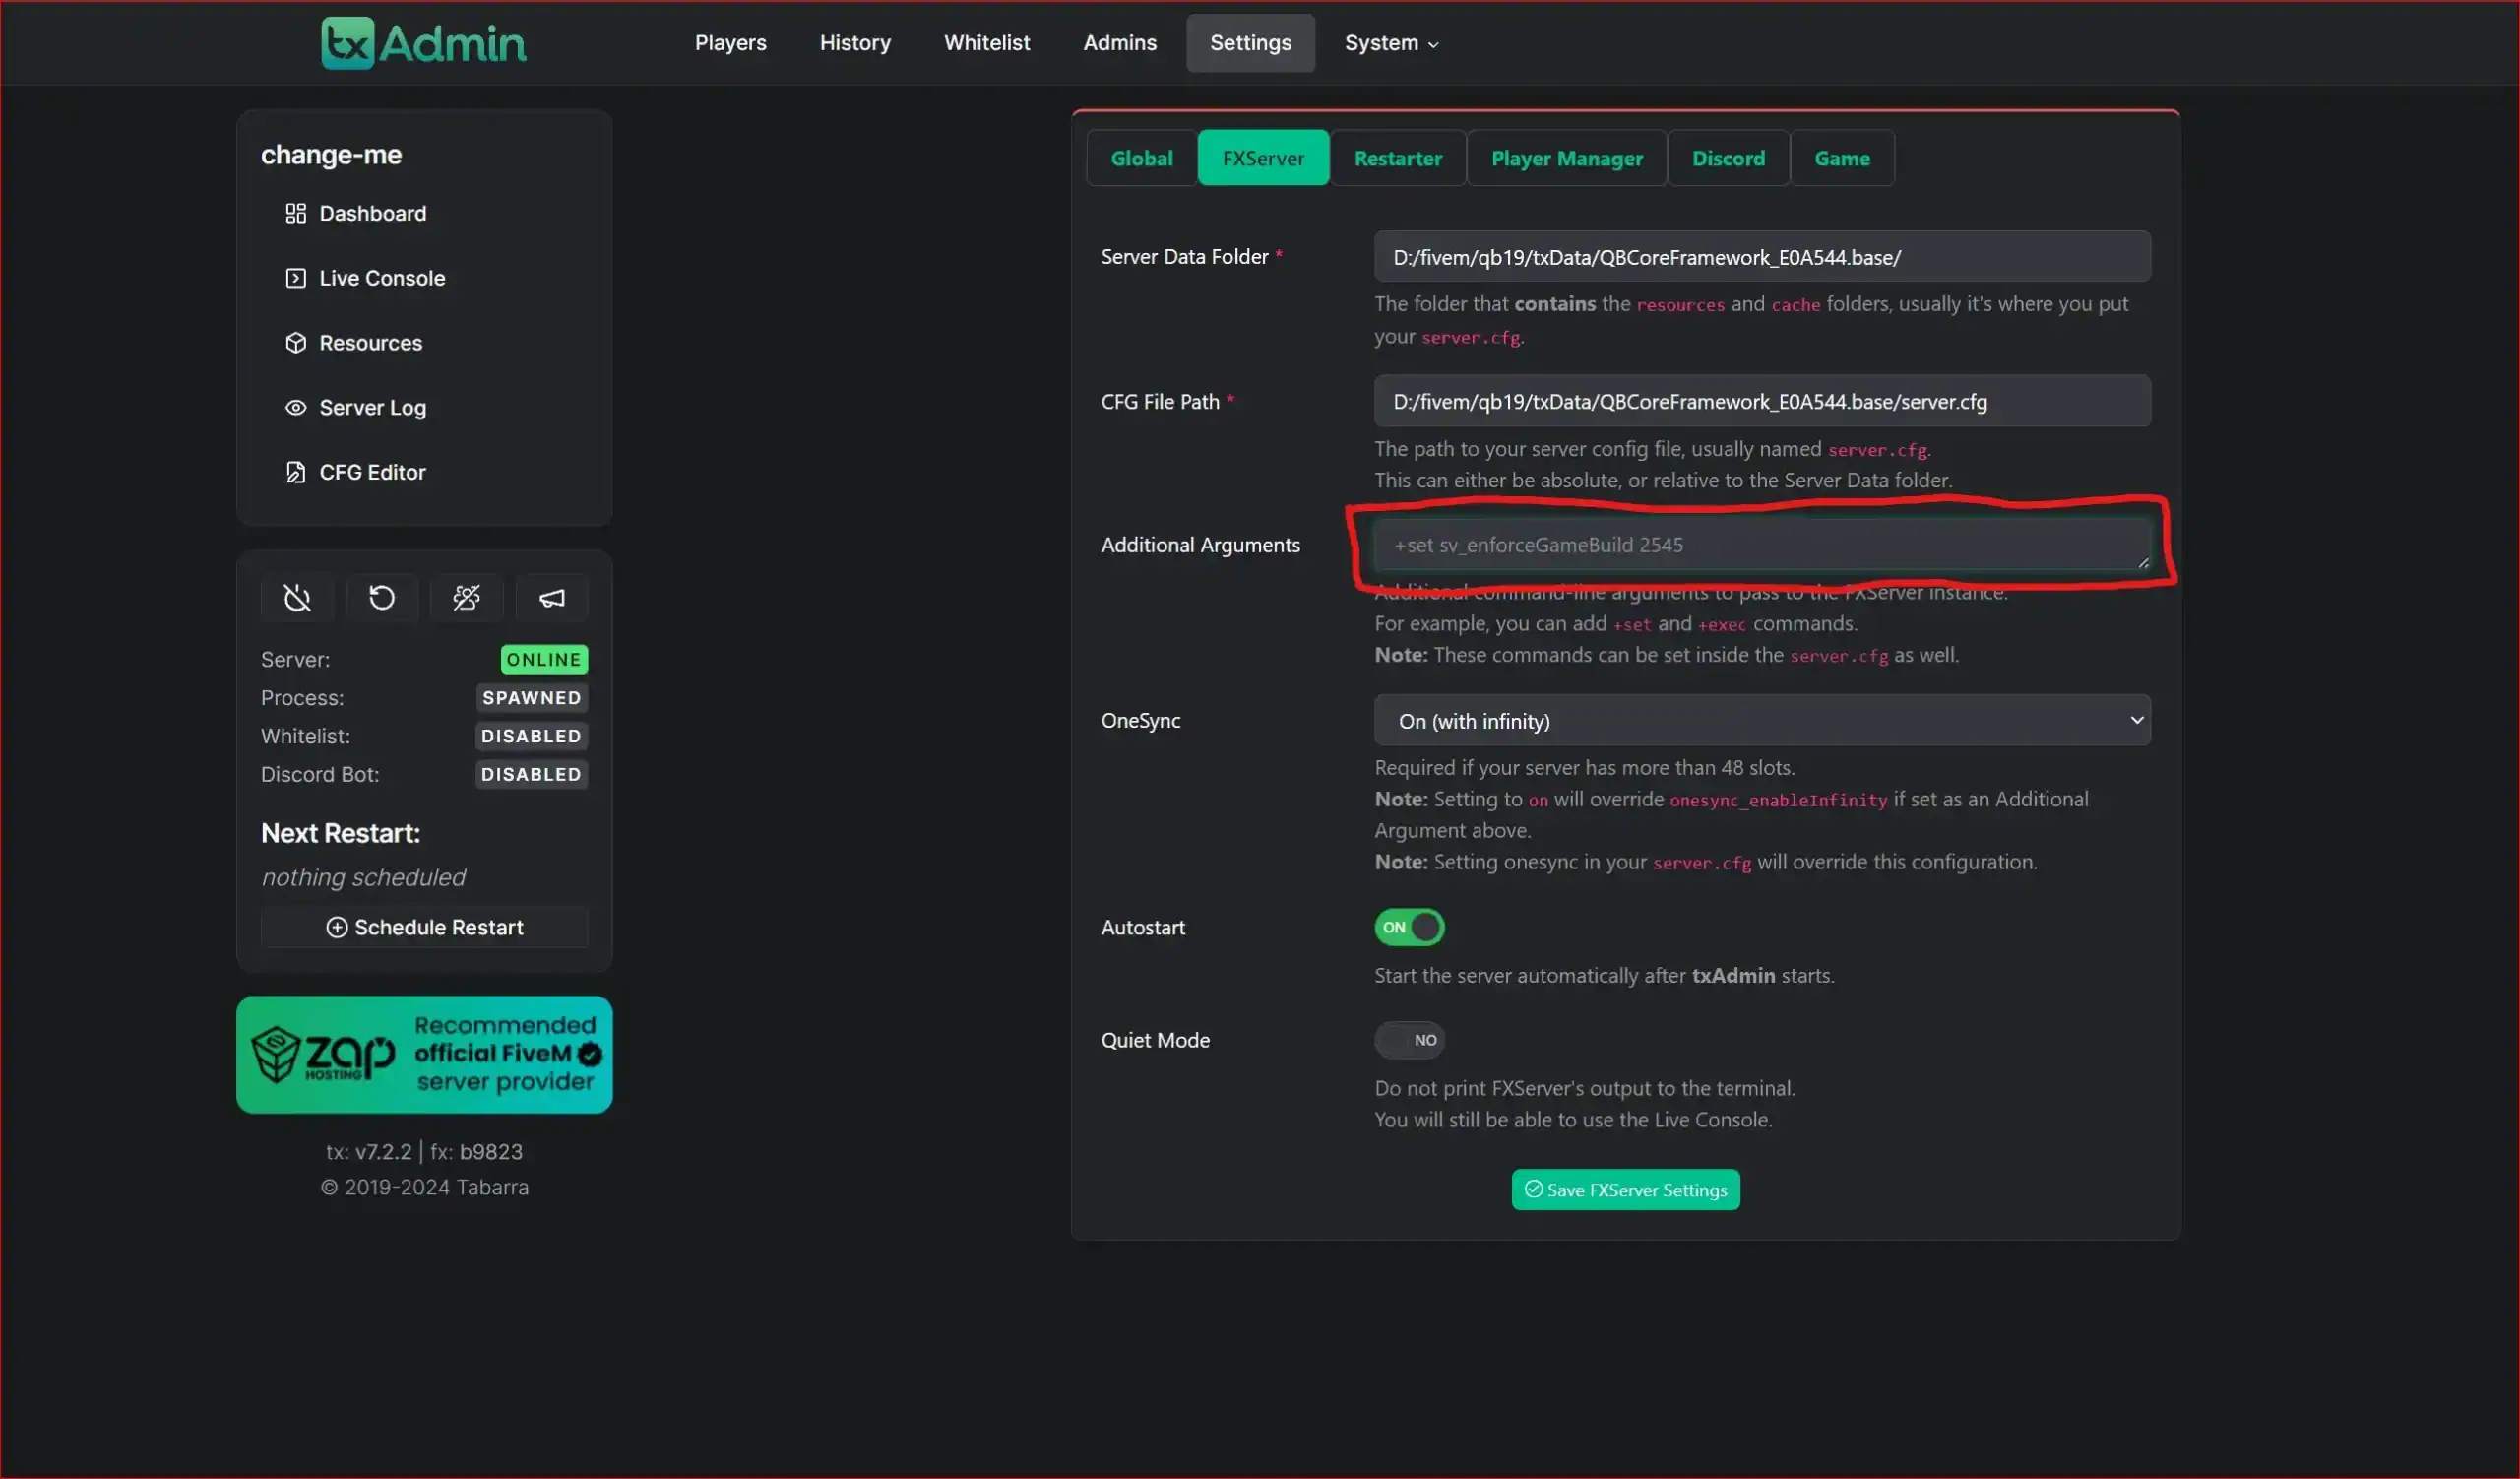Open the Dashboard icon in sidebar

[295, 213]
